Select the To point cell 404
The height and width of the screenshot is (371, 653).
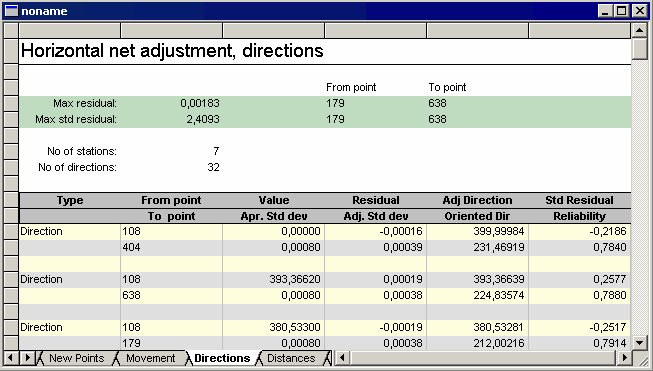pos(172,247)
